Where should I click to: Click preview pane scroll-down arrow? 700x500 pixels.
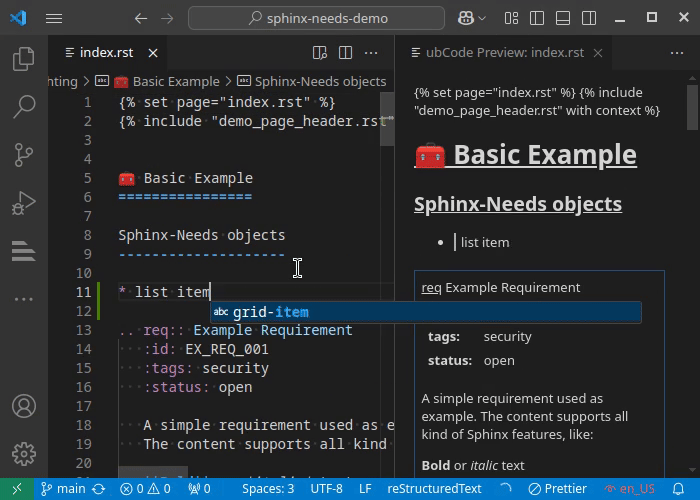click(x=692, y=470)
